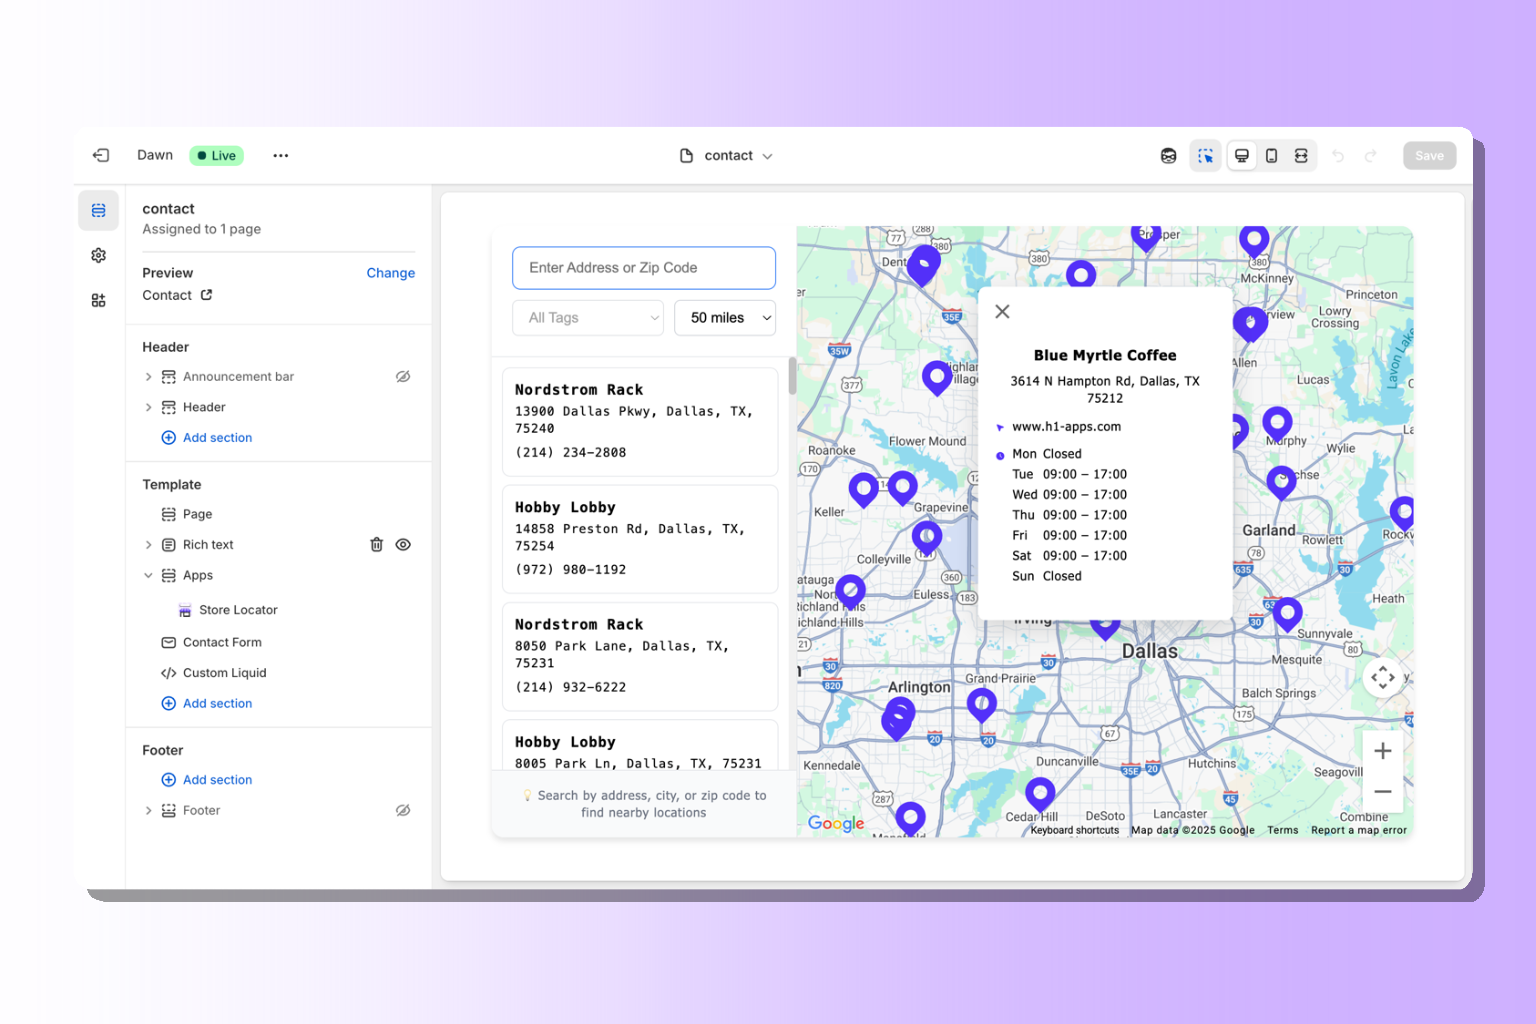Add section in Template group

[x=207, y=704]
